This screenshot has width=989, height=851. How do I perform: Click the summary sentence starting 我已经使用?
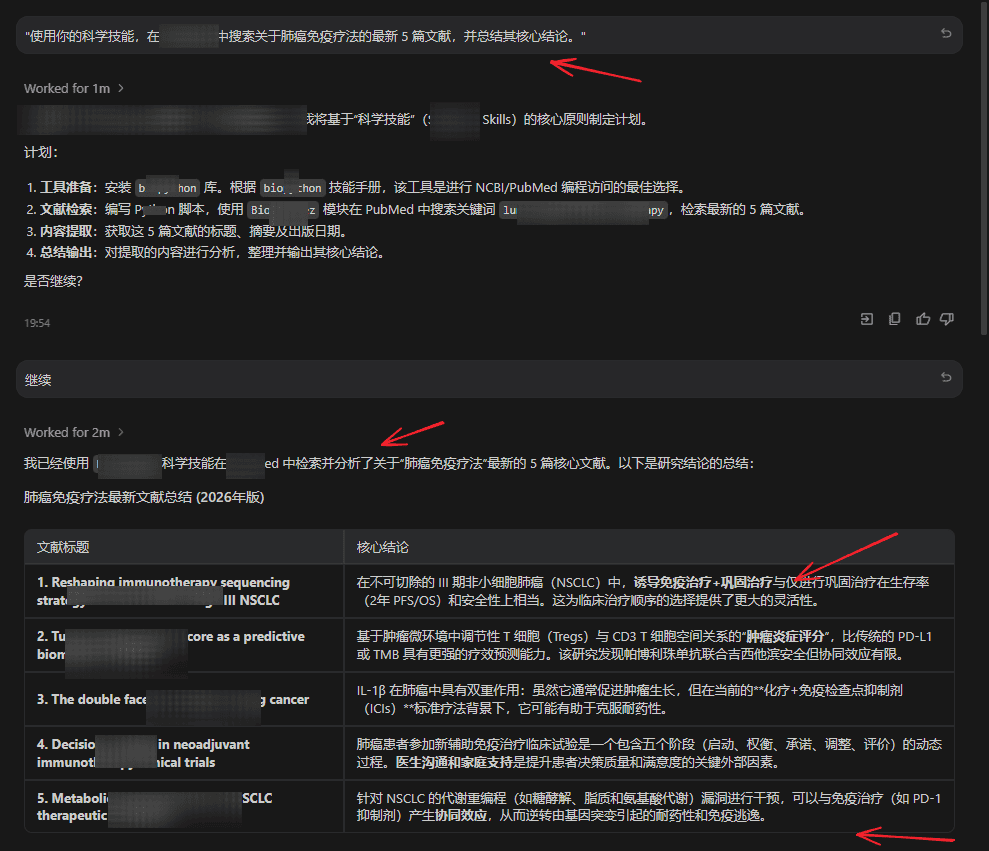point(389,463)
